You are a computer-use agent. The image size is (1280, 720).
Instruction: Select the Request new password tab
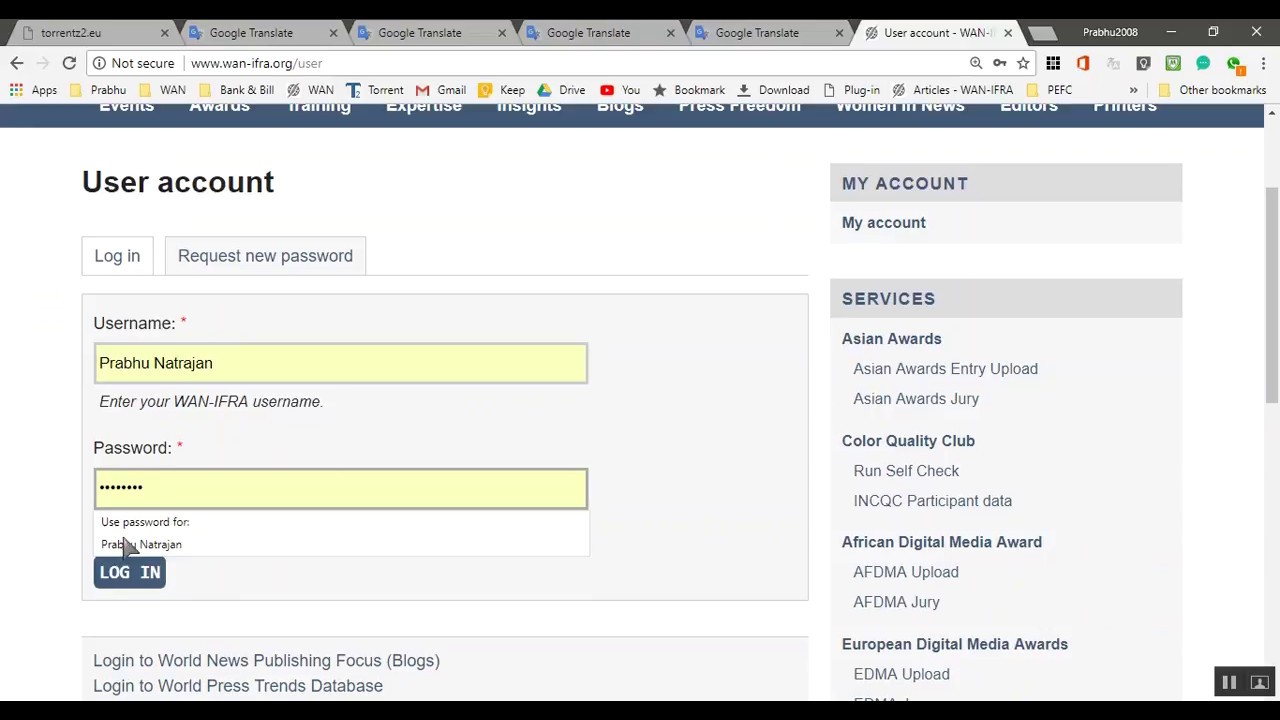[265, 256]
